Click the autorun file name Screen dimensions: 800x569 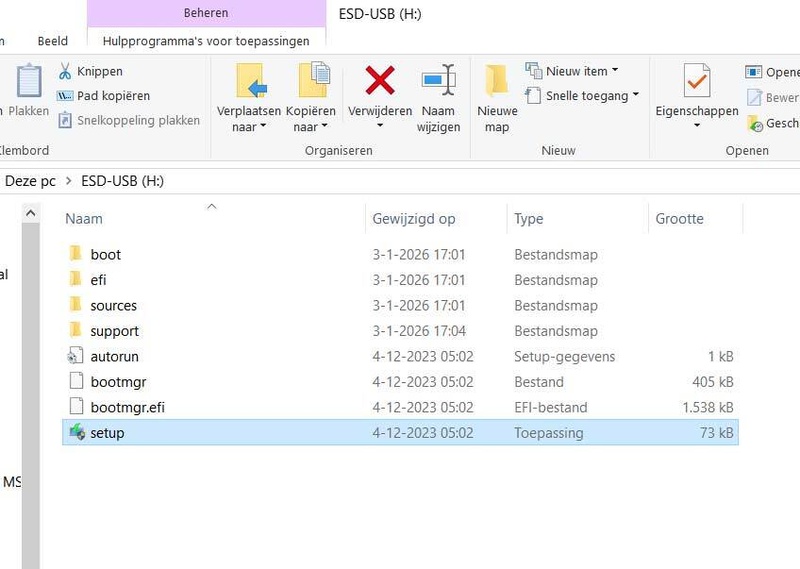pos(114,356)
